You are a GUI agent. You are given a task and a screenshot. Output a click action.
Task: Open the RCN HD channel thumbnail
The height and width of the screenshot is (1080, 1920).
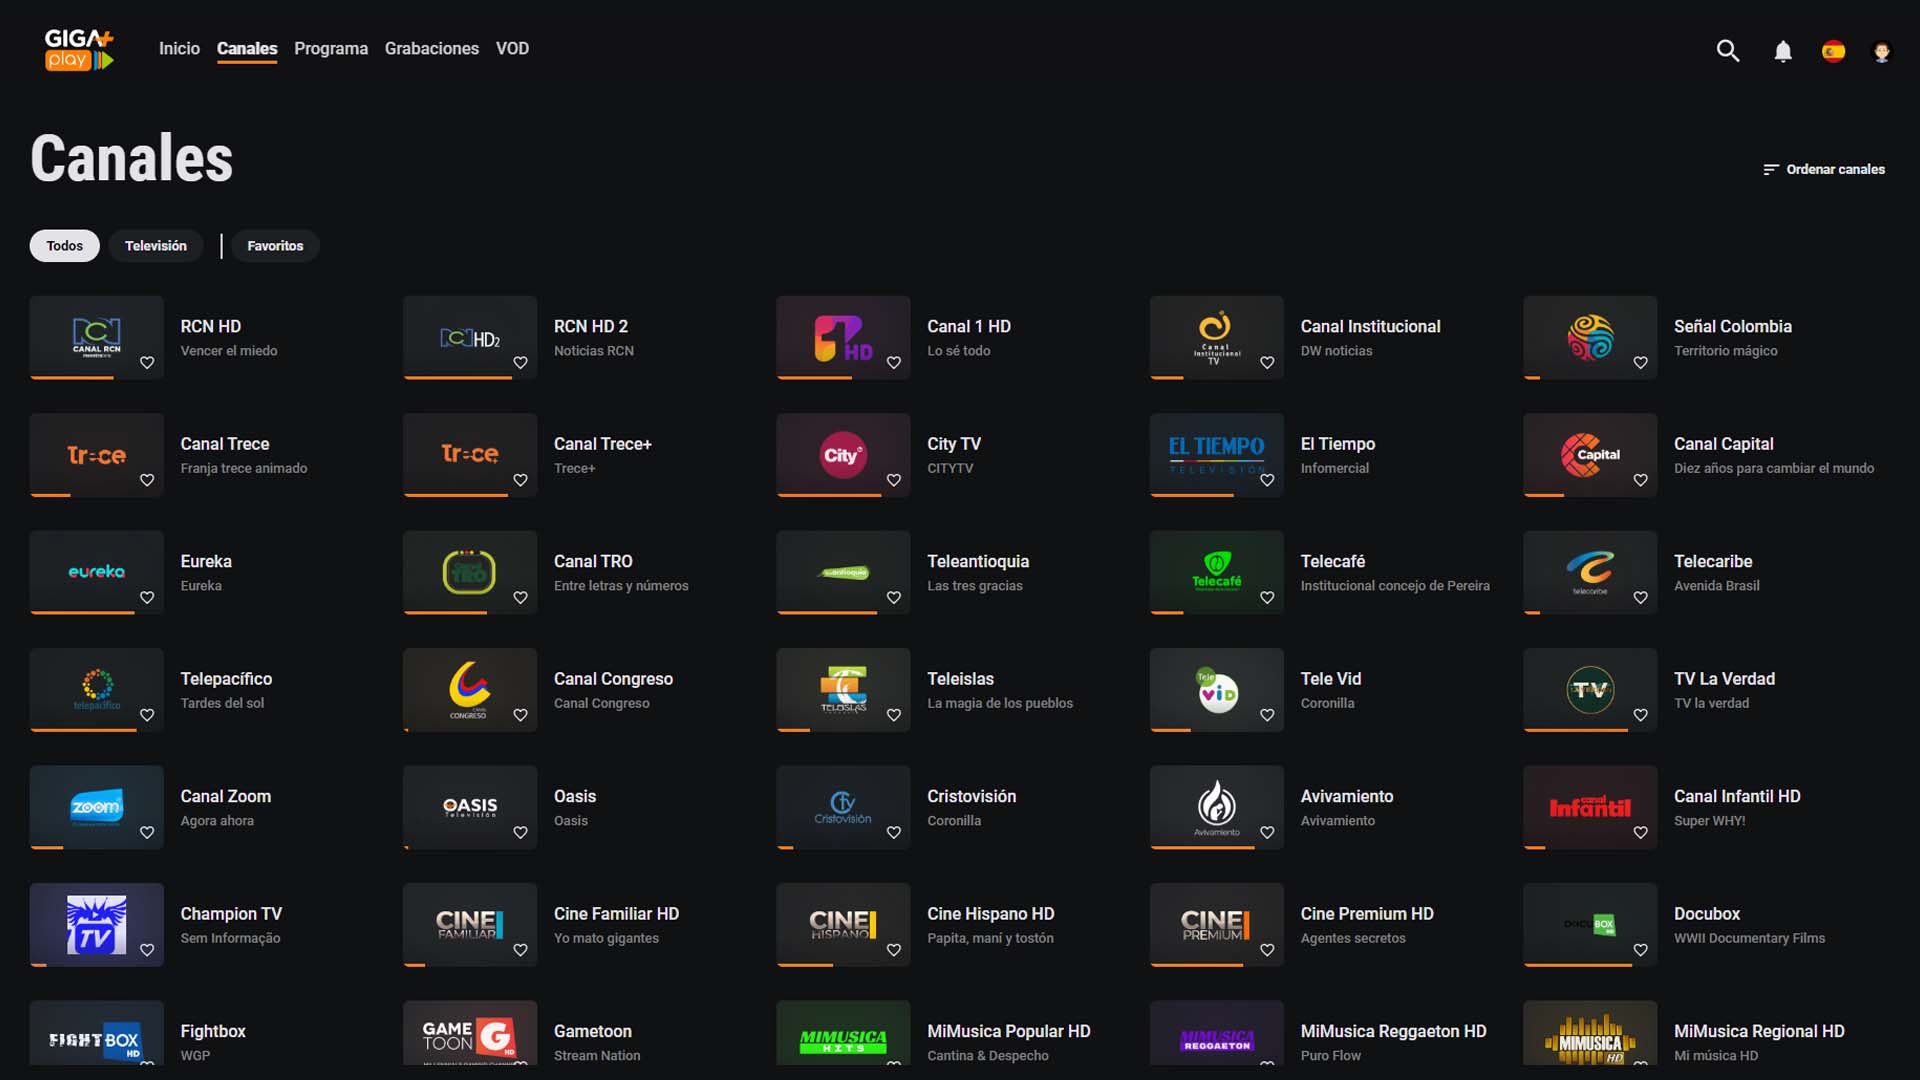(x=96, y=332)
